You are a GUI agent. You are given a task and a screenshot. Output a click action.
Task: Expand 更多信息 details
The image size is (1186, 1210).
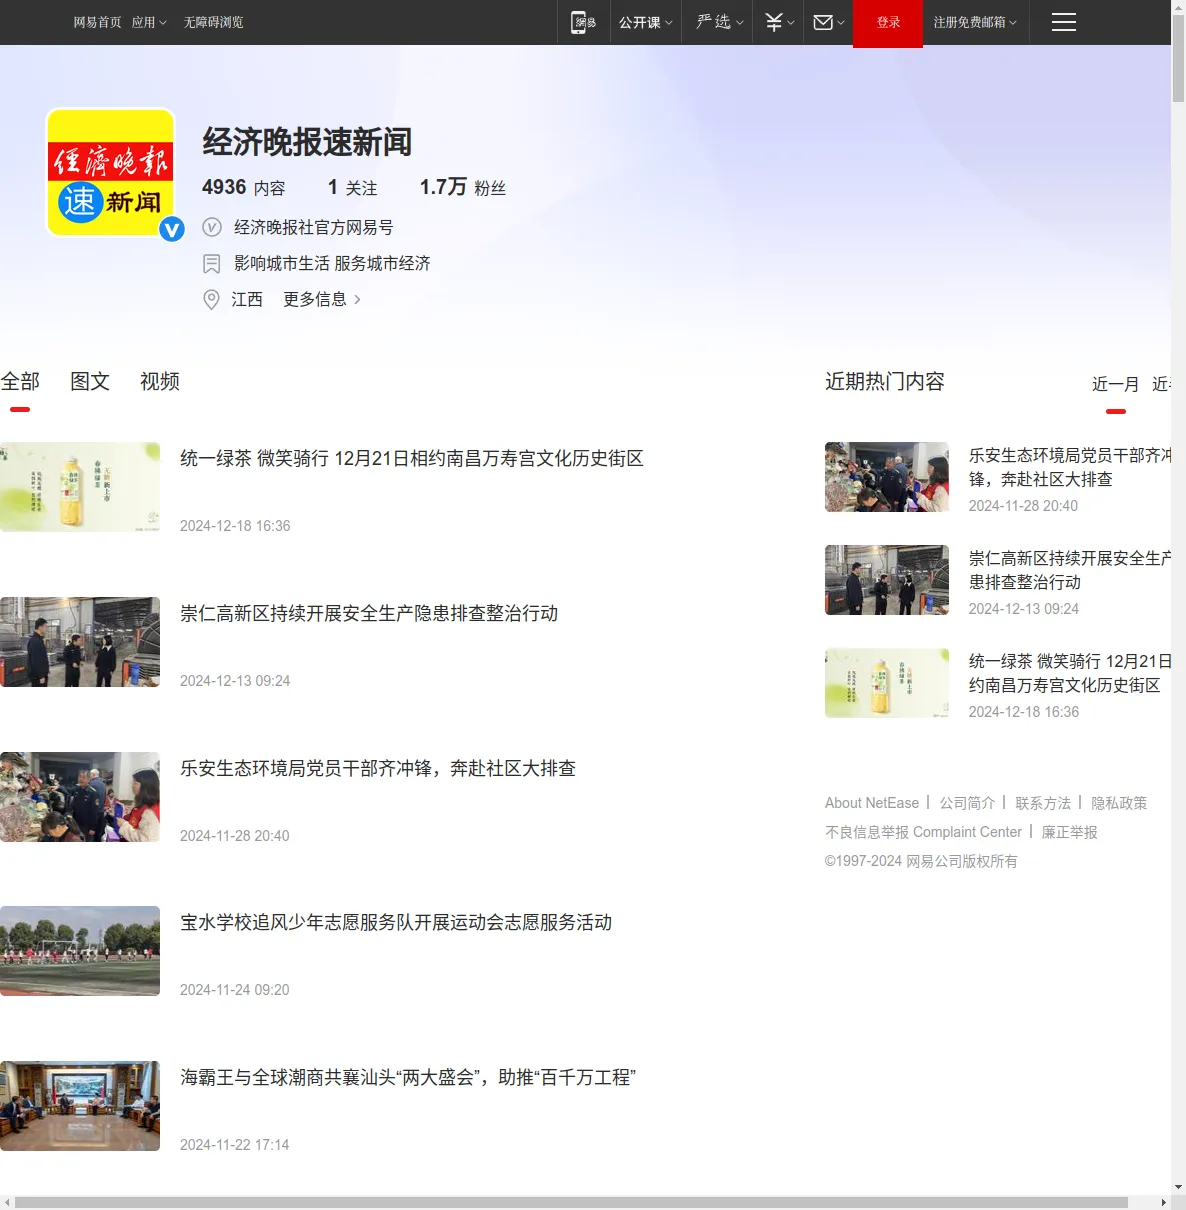[x=322, y=299]
